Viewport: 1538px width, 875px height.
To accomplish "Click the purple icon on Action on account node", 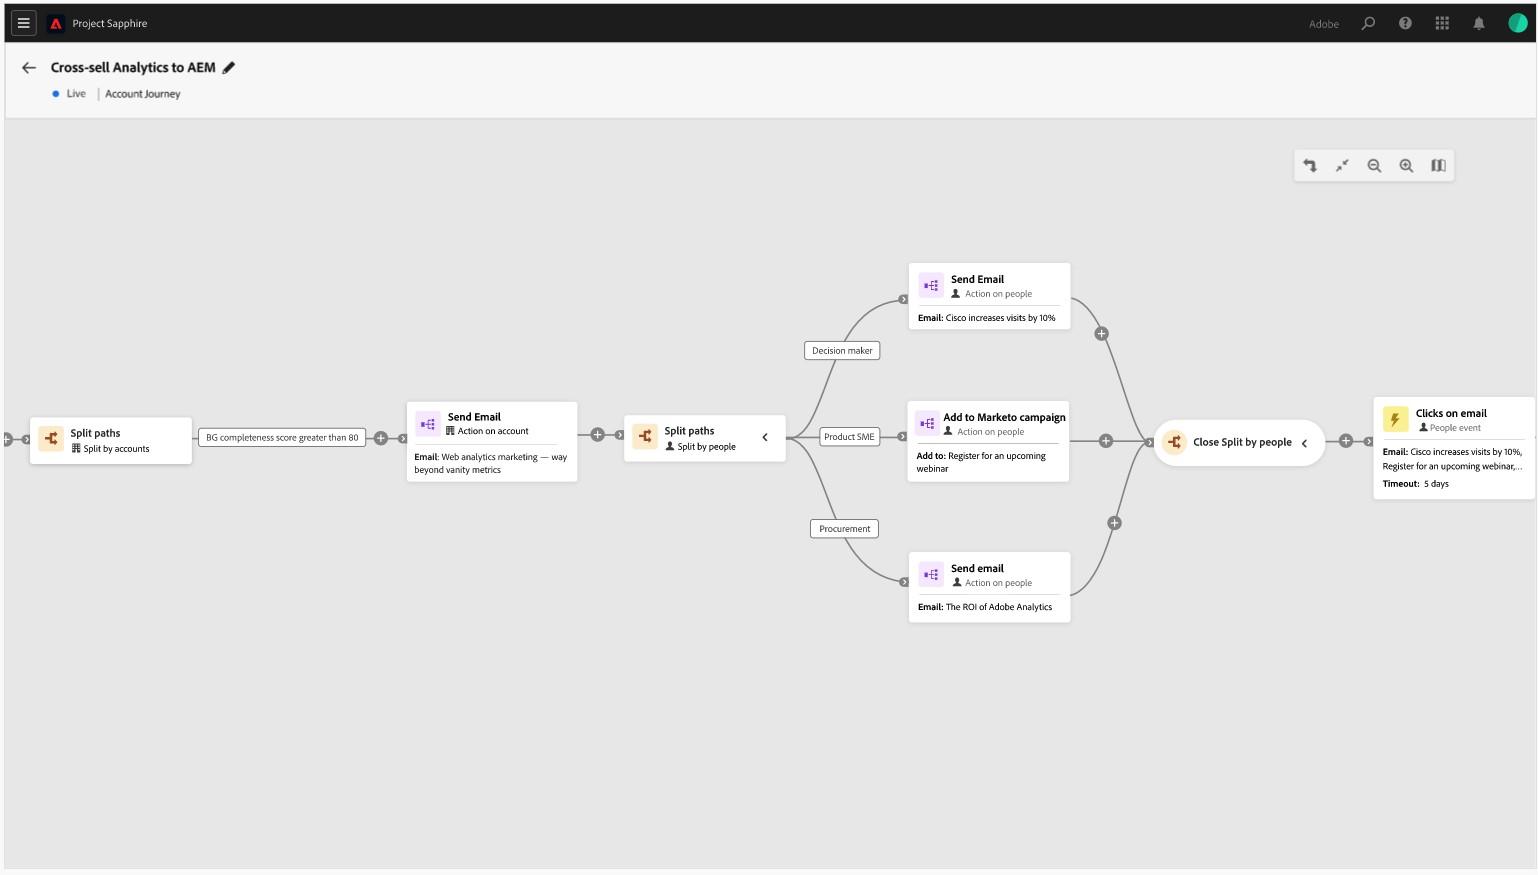I will point(428,424).
